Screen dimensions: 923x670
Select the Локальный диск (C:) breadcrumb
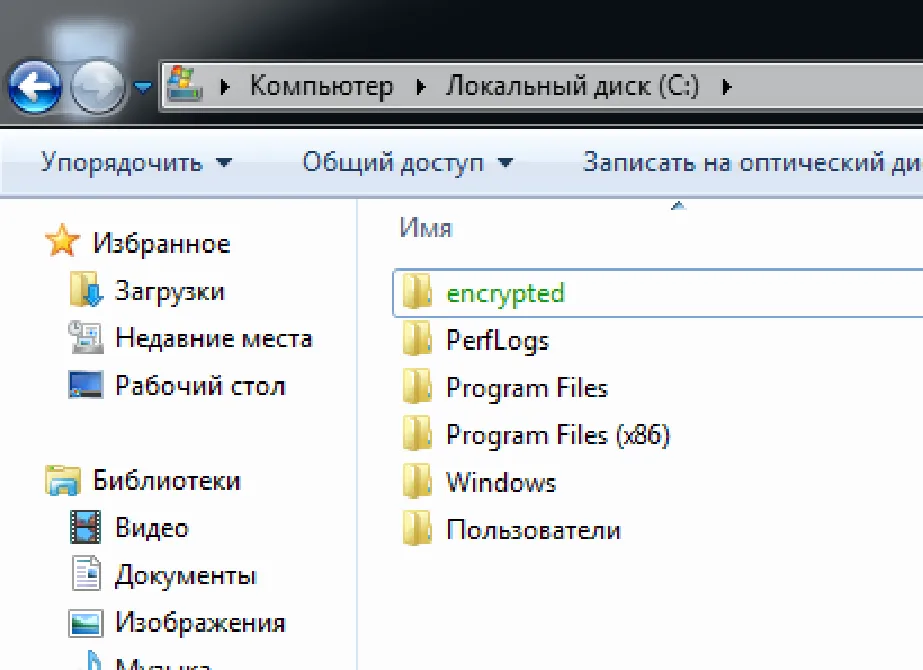[x=572, y=87]
